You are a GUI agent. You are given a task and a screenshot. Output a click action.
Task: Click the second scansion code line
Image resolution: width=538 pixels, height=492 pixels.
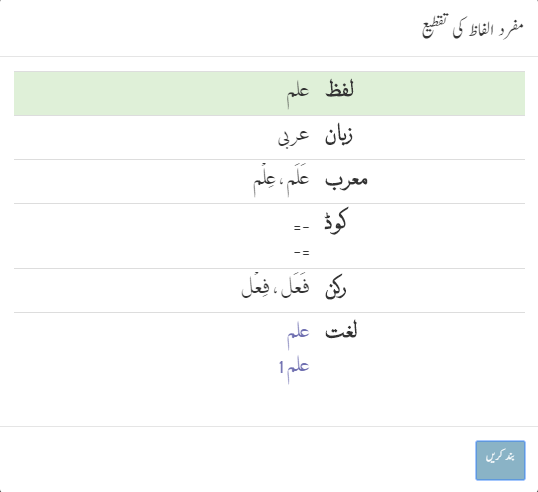click(x=302, y=253)
